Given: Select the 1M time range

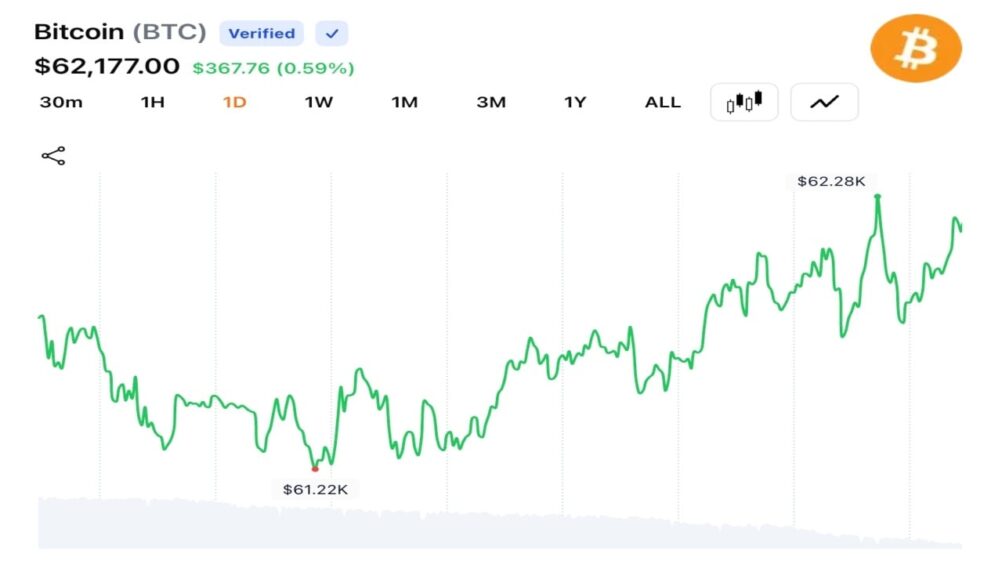Looking at the screenshot, I should tap(404, 102).
